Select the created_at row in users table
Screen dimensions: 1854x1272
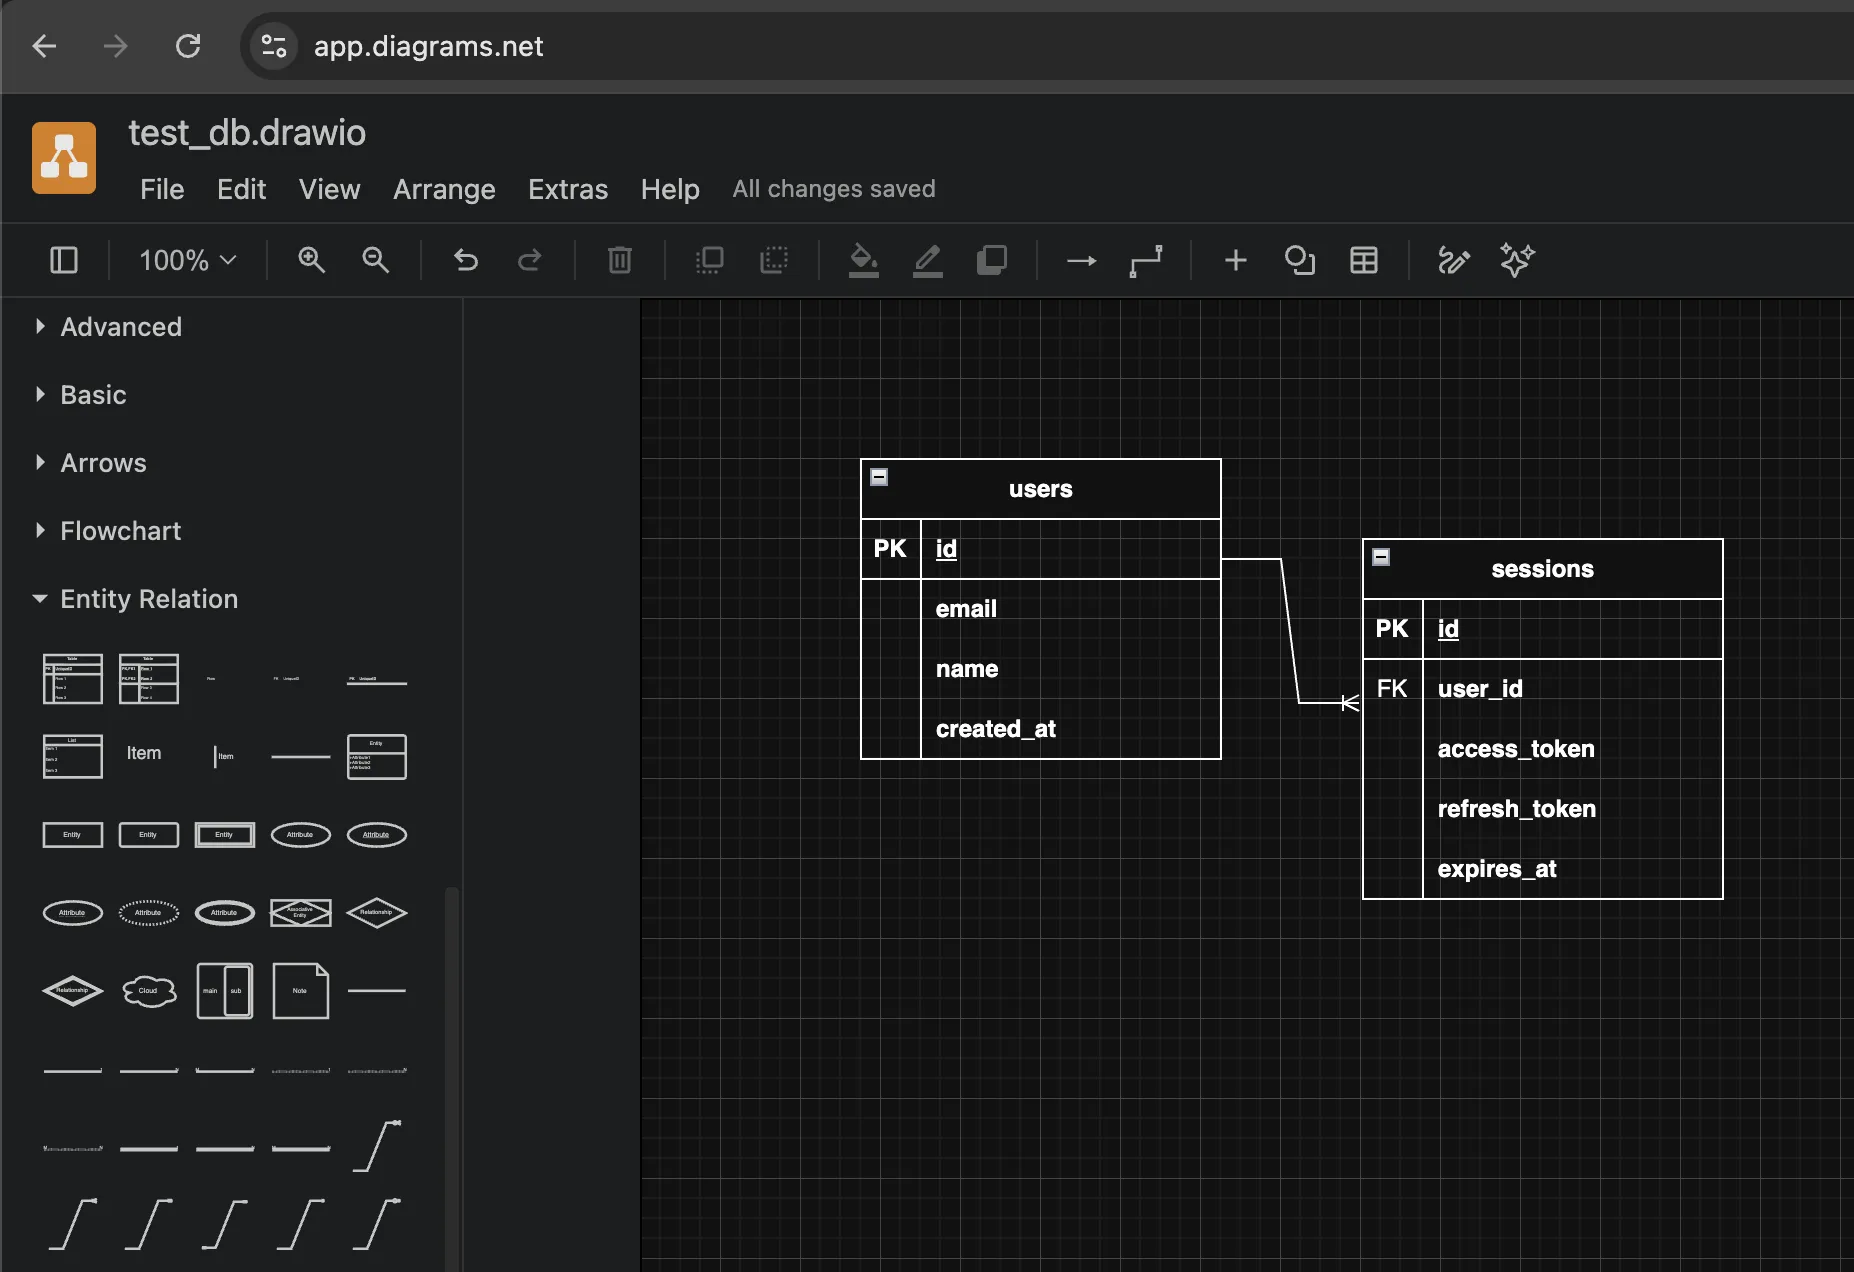tap(1040, 729)
